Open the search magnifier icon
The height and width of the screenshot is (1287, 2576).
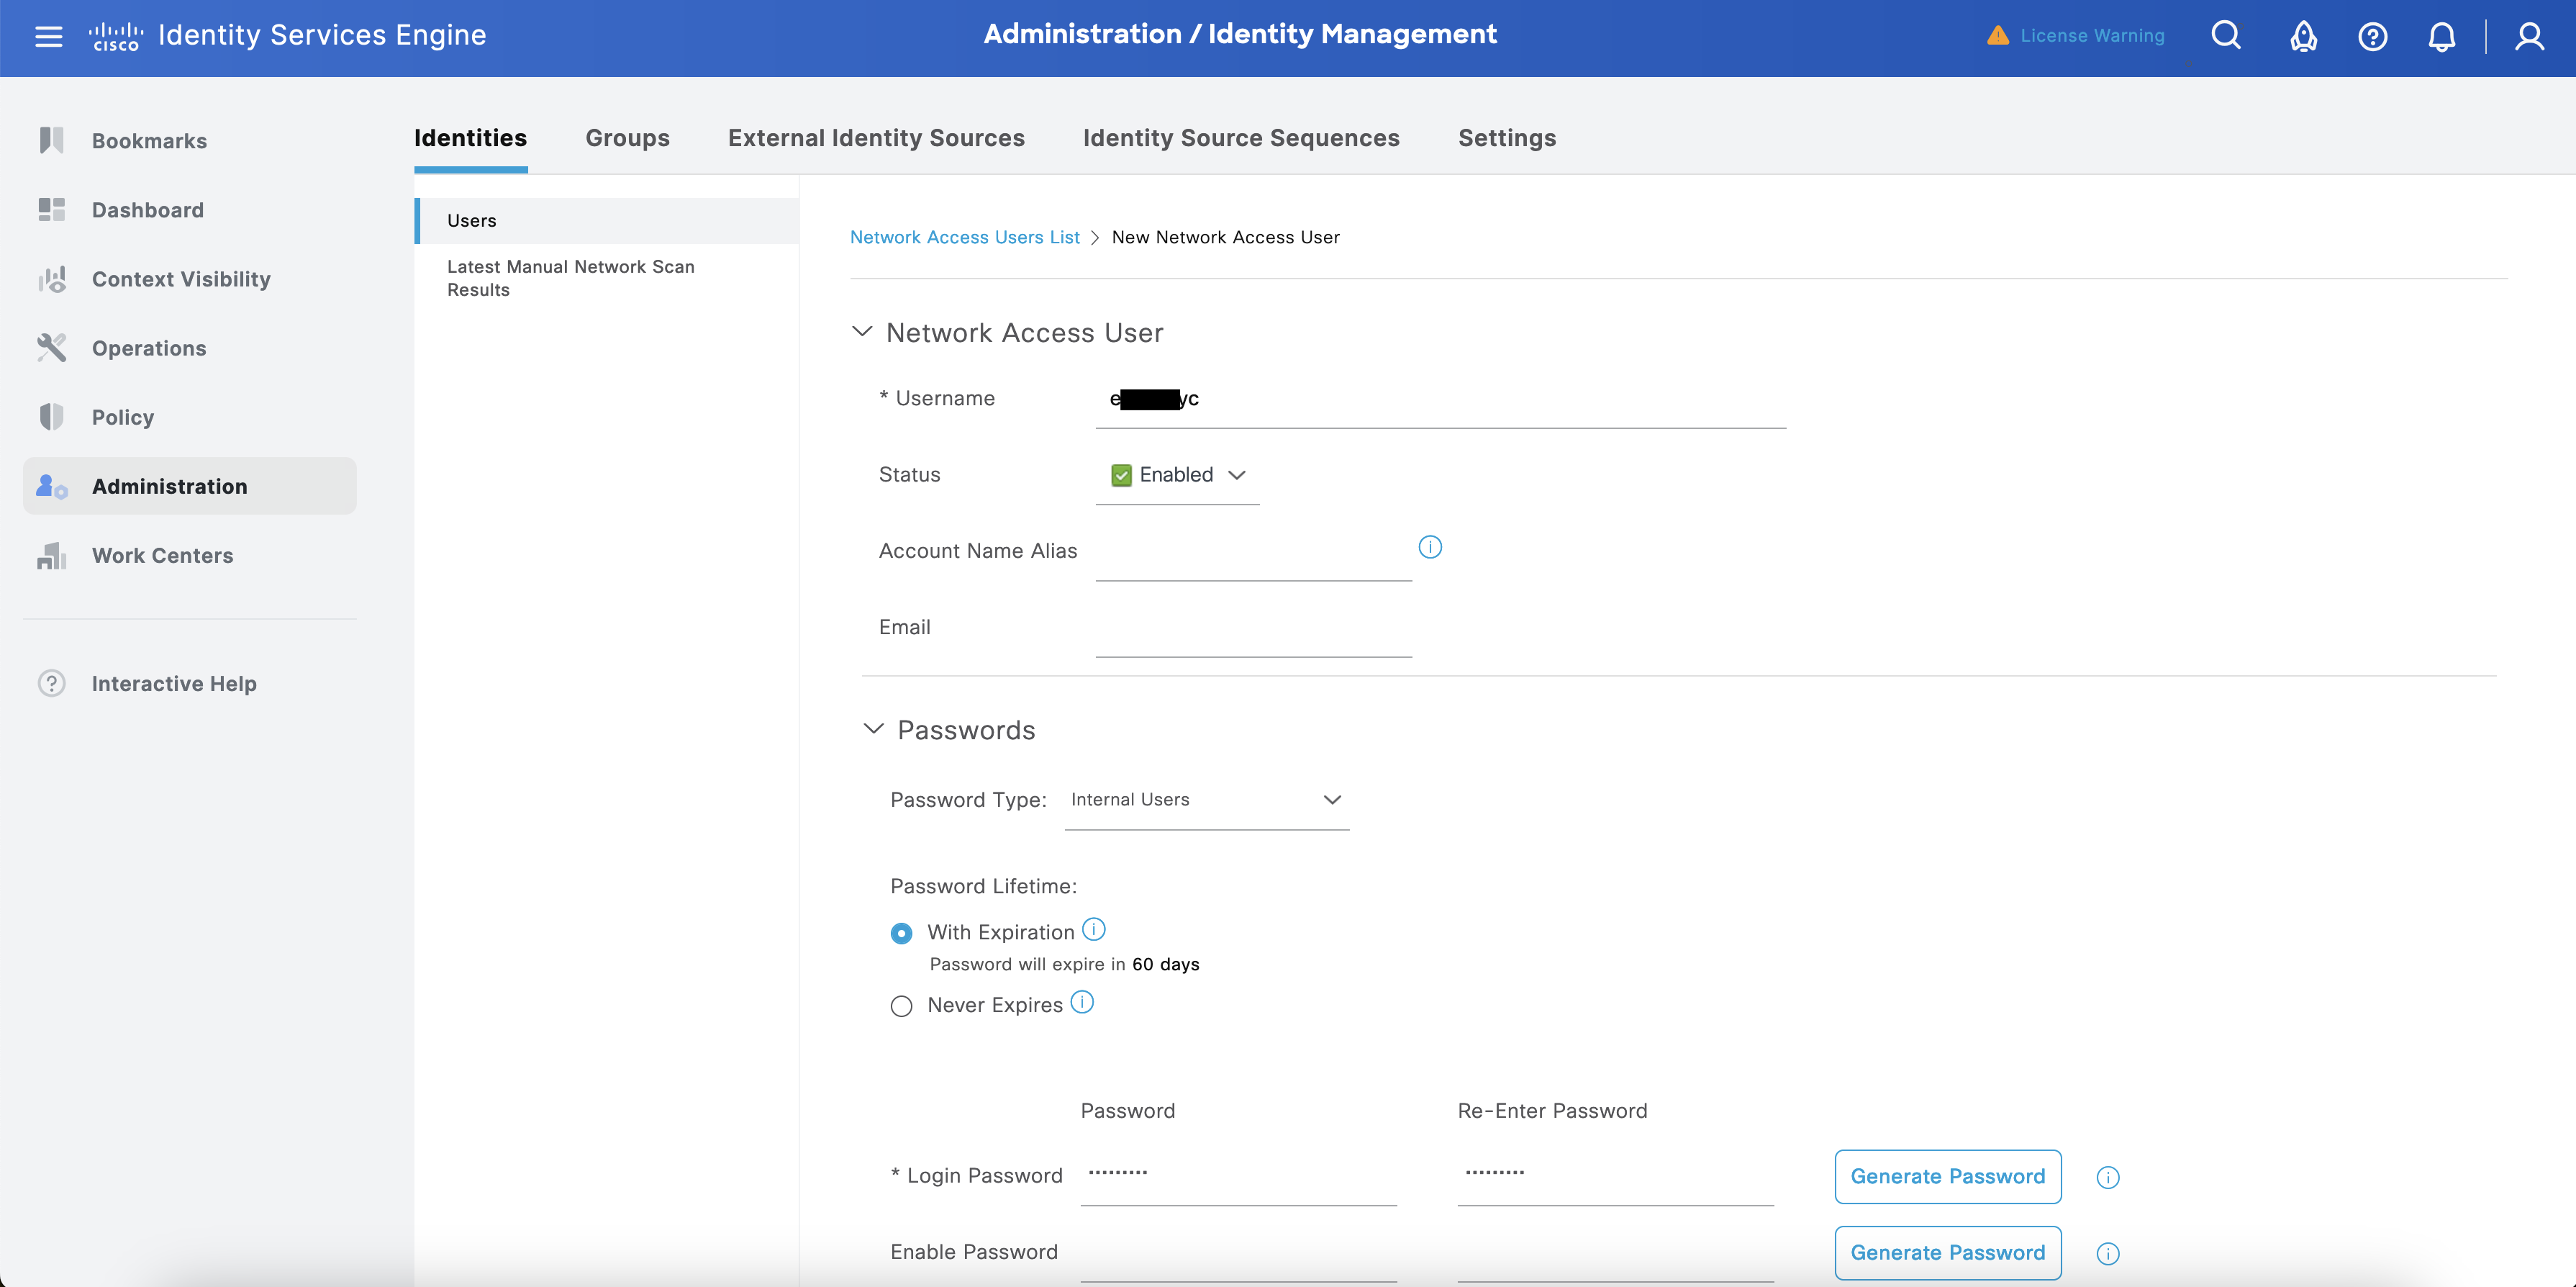click(2226, 36)
